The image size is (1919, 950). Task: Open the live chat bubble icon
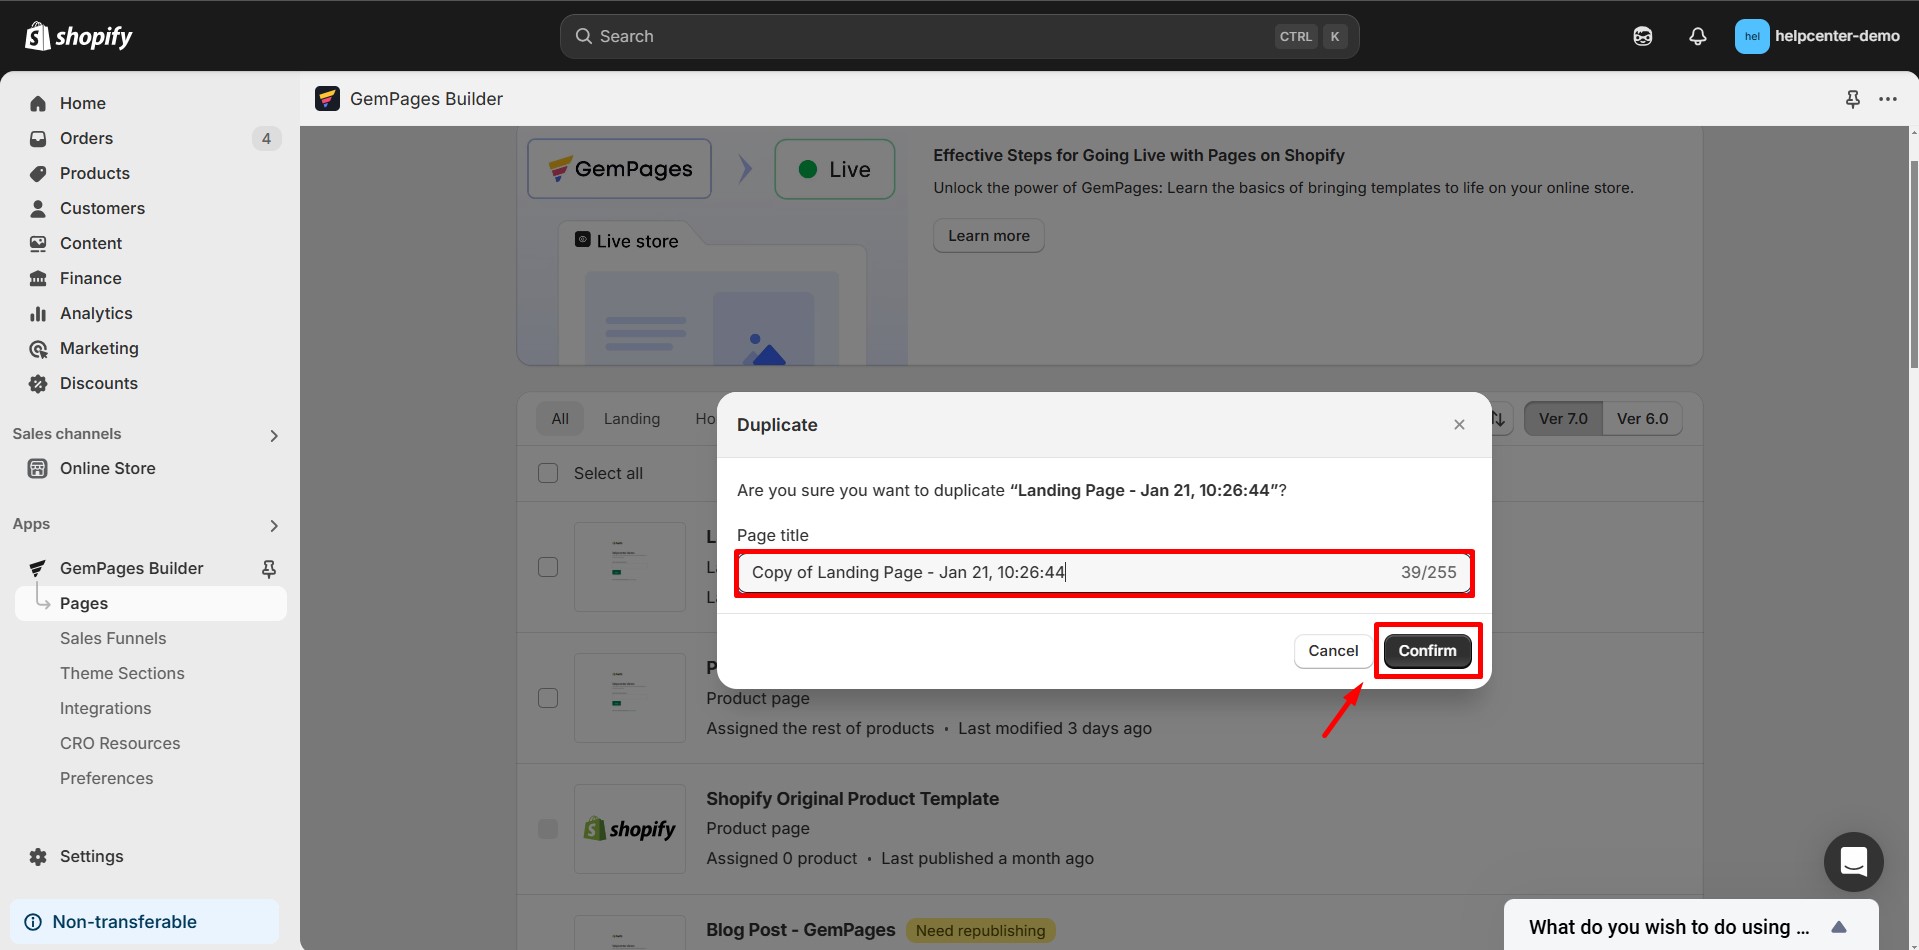point(1853,861)
